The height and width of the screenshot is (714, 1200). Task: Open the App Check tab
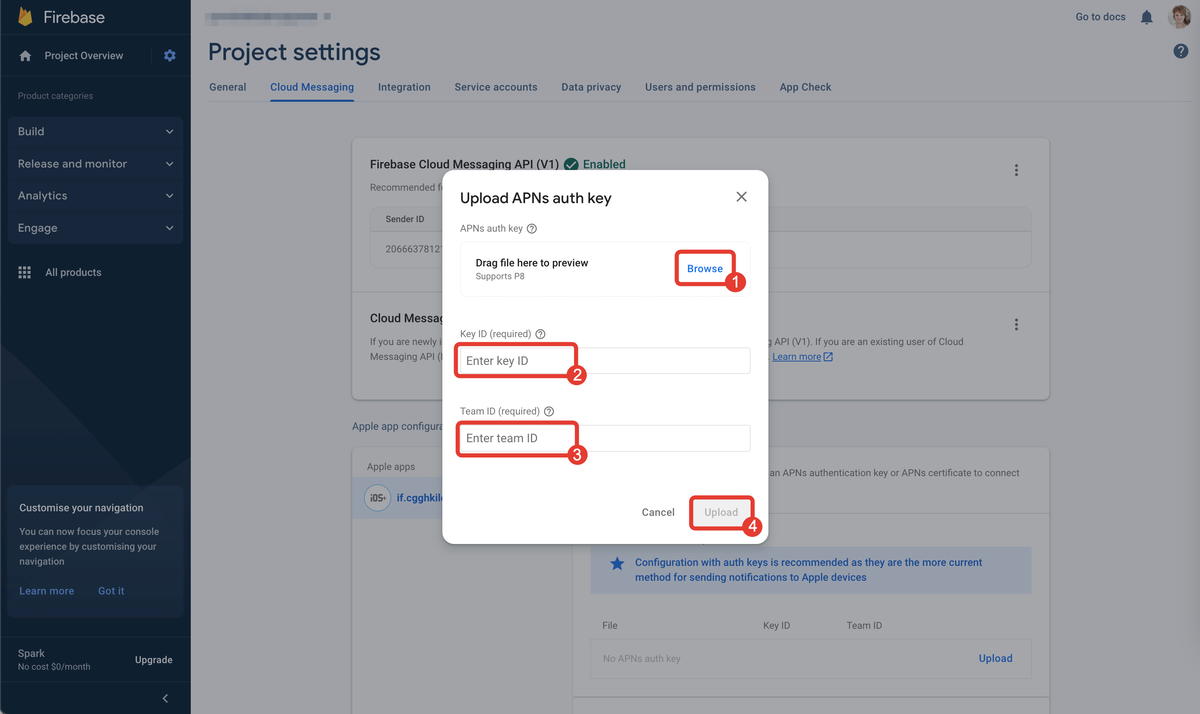pos(805,87)
